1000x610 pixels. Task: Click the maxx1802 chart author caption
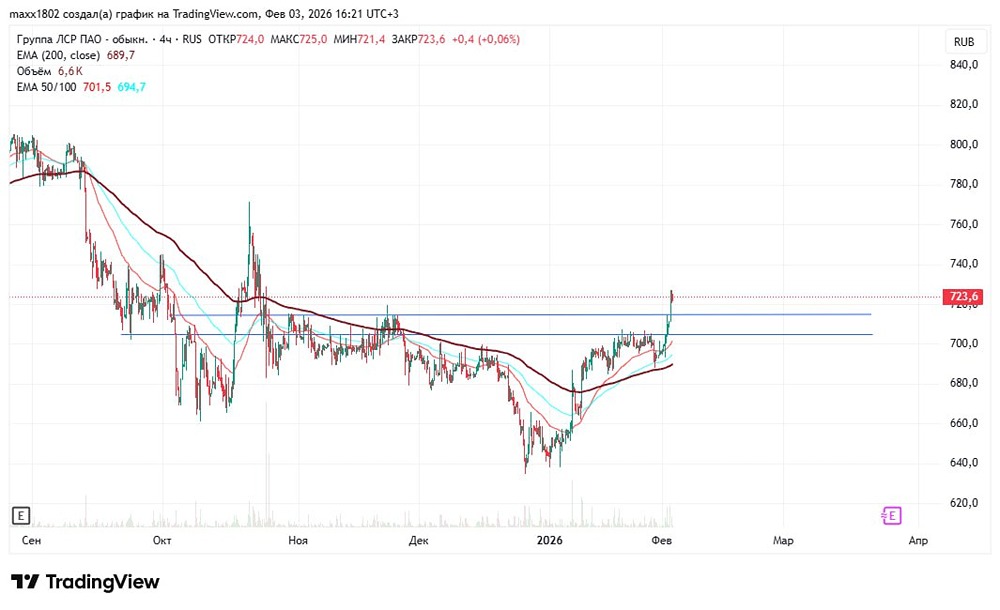click(203, 13)
